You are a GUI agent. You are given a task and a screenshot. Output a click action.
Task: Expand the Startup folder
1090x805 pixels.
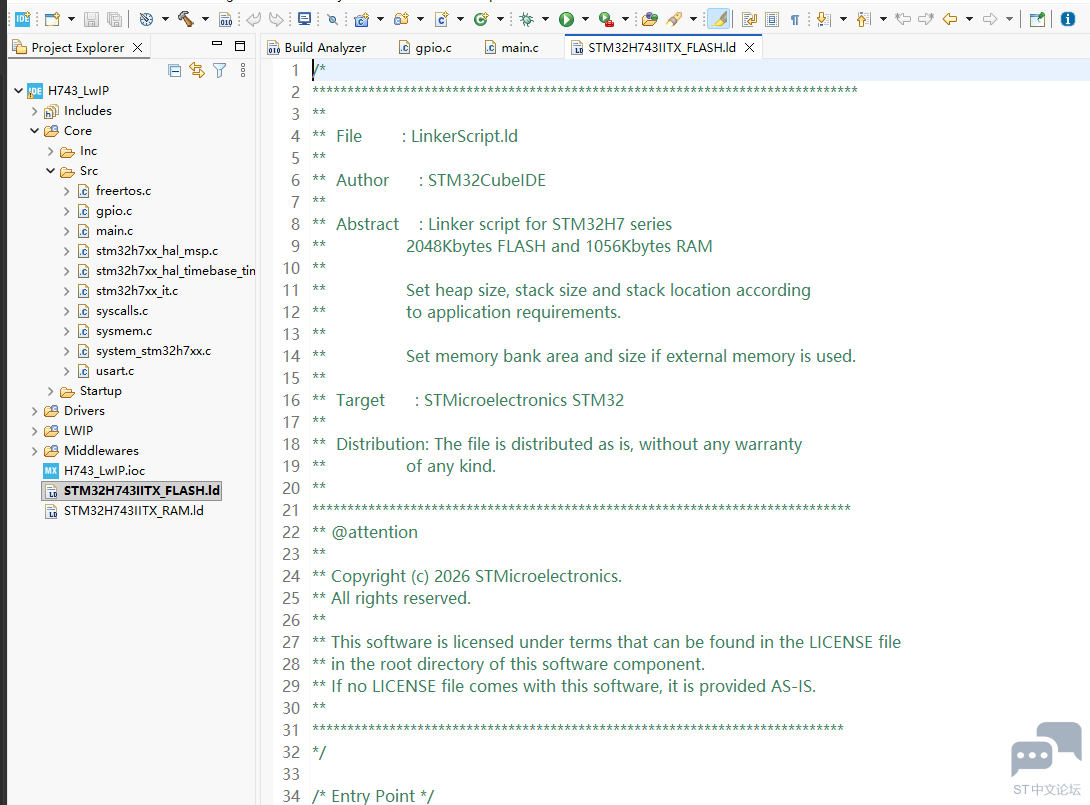pos(50,391)
